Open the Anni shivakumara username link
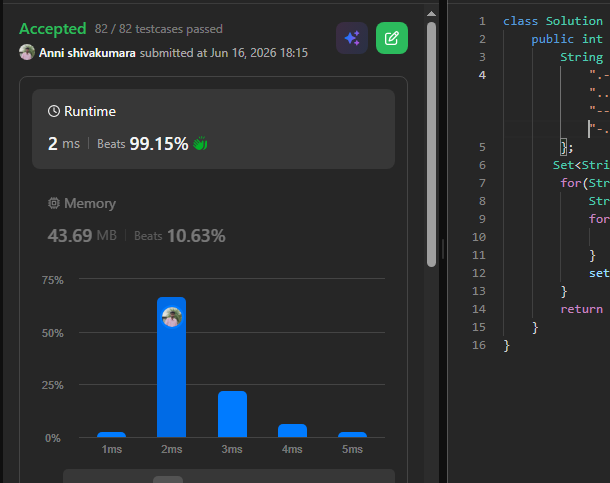Image resolution: width=610 pixels, height=483 pixels. [x=87, y=53]
